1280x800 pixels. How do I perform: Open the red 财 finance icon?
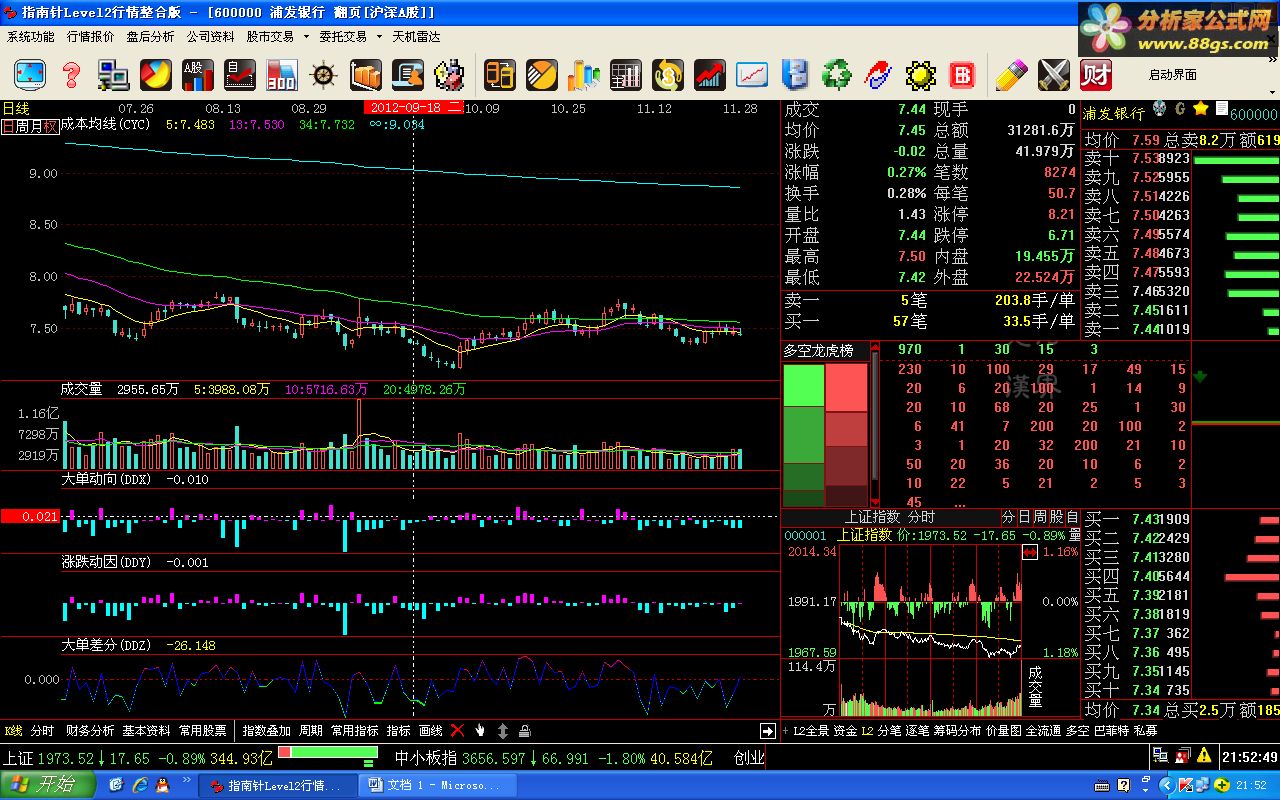pos(1096,74)
